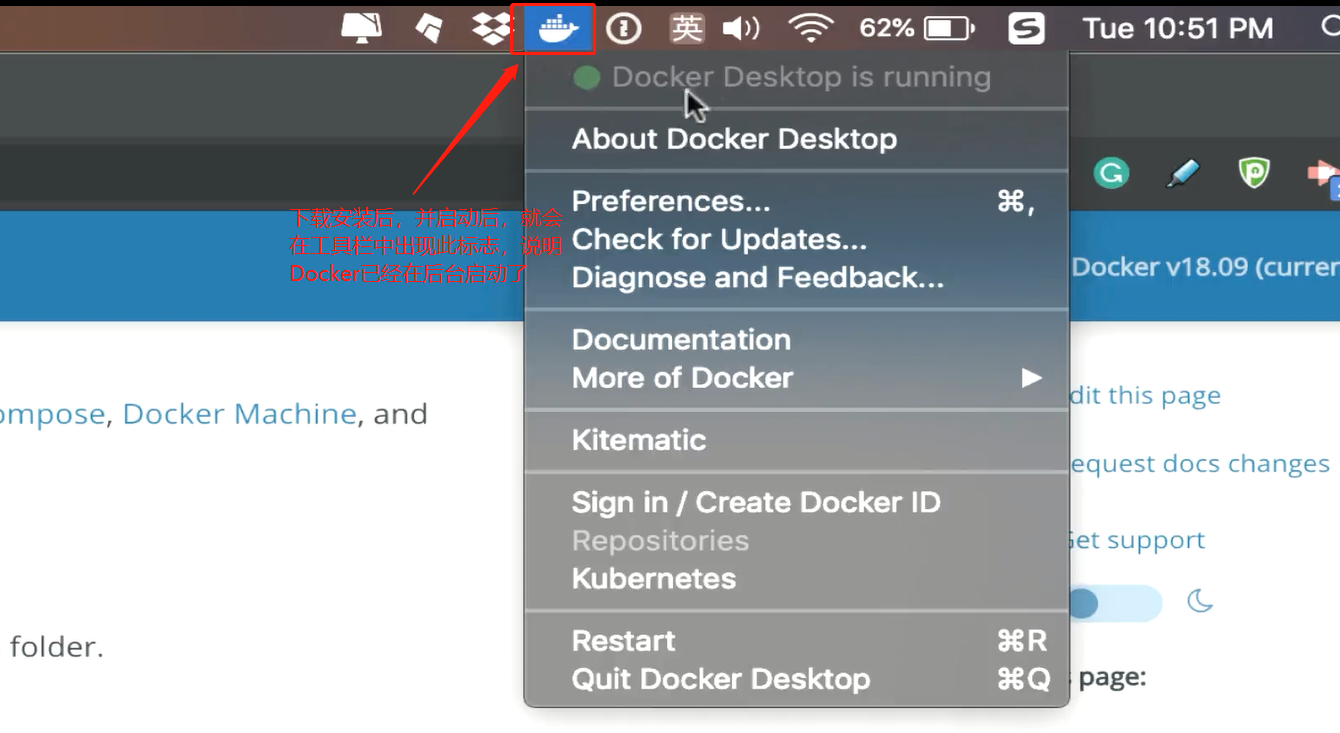Click the Docker v18.09 (current) version label

(1205, 267)
